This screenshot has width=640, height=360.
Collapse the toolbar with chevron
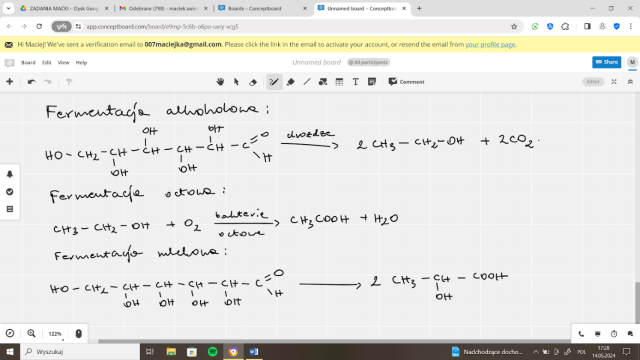(630, 82)
